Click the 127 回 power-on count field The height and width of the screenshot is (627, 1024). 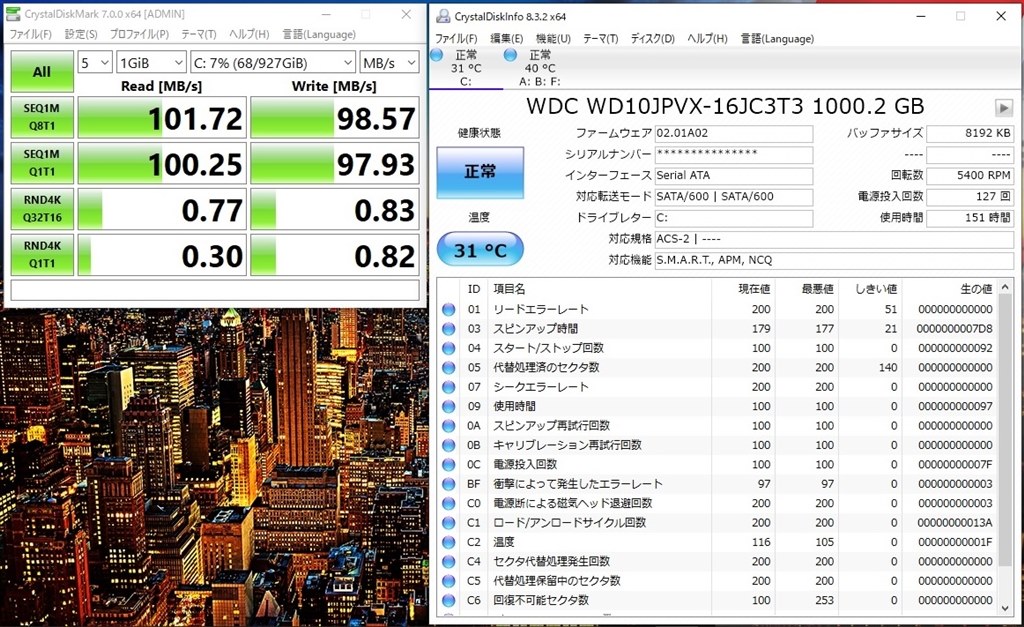point(970,197)
